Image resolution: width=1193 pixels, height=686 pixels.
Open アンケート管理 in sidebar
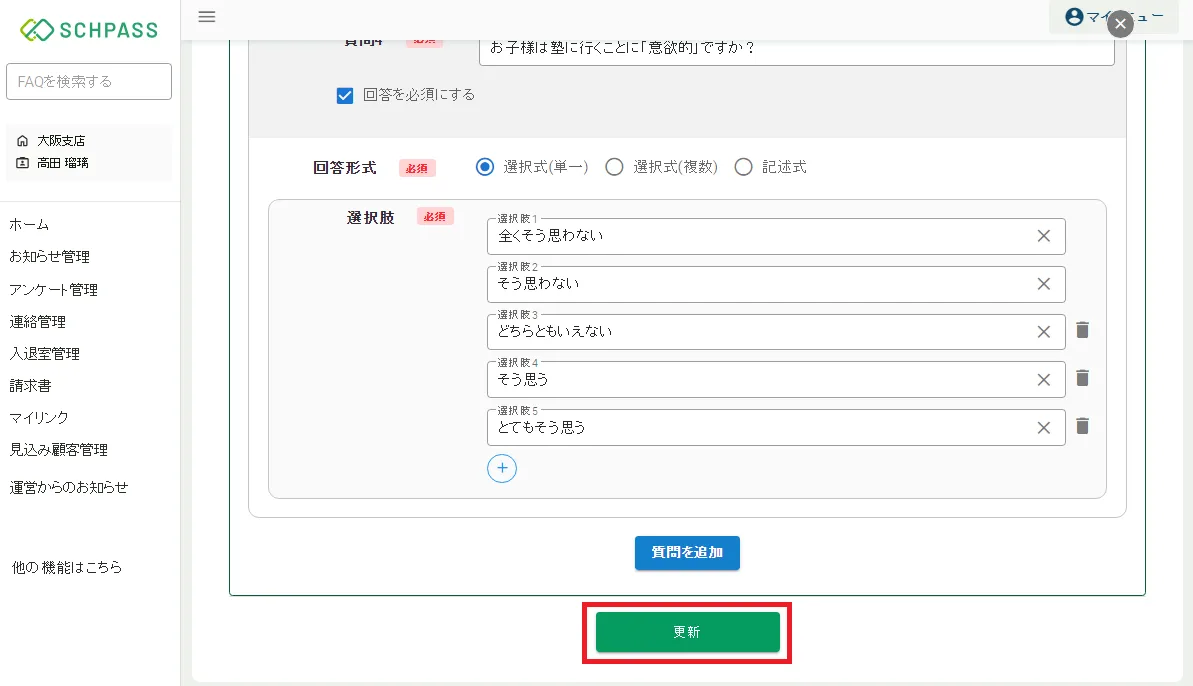(53, 290)
